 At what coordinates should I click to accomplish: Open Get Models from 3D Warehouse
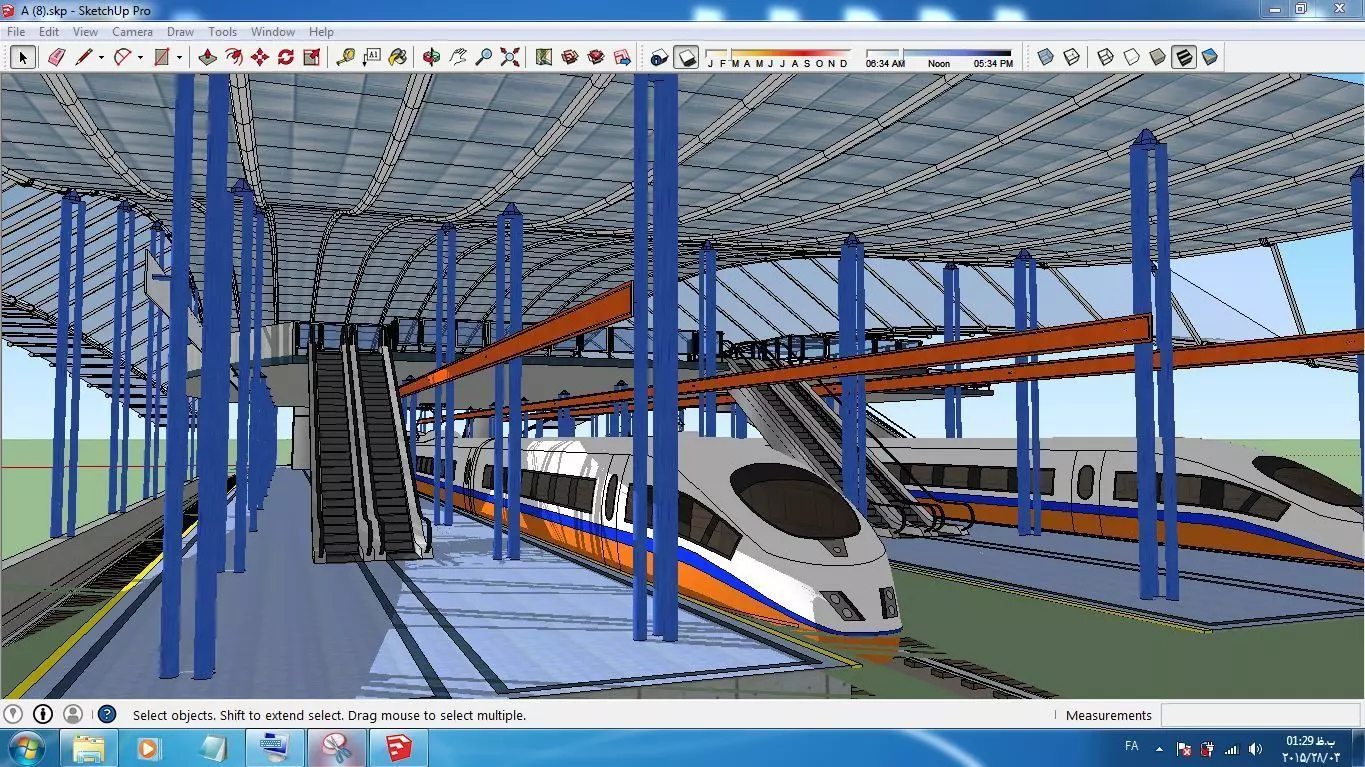(x=570, y=57)
